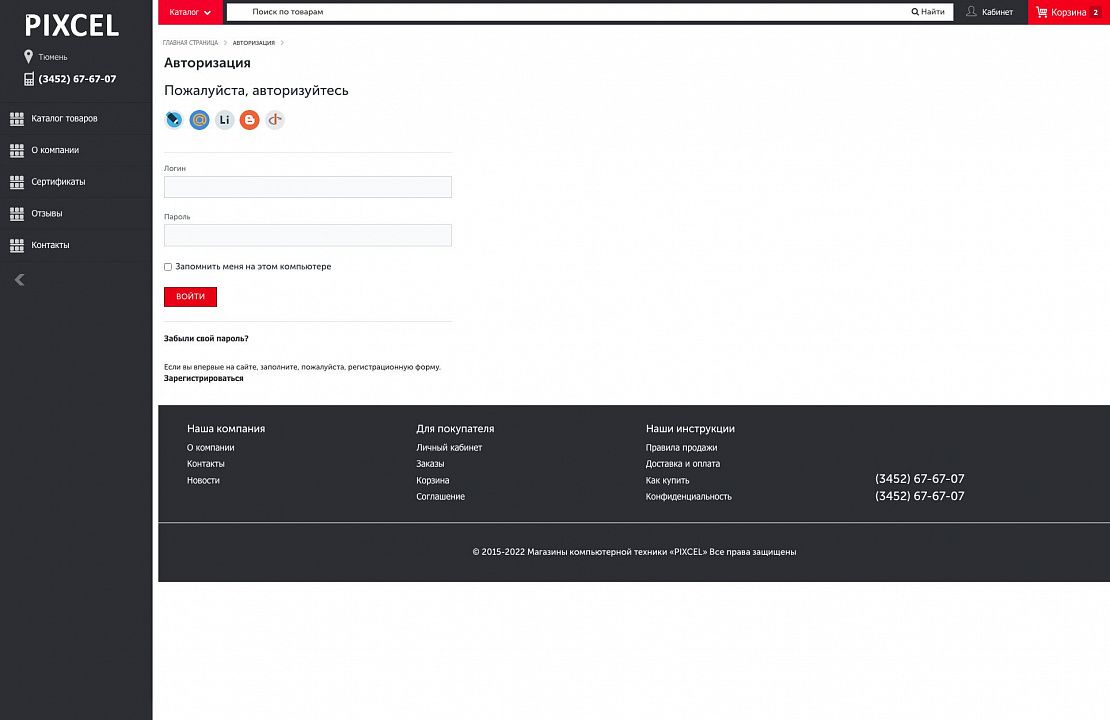Click the Найти search button
1110x720 pixels.
tap(928, 12)
